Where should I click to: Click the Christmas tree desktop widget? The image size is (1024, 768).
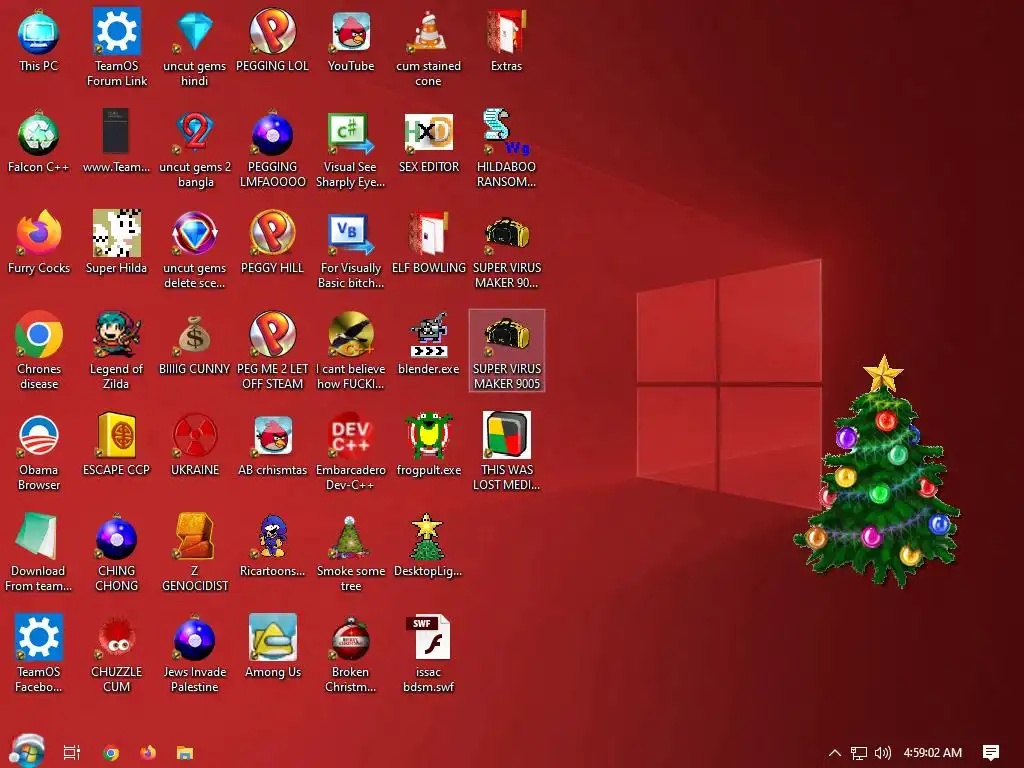coord(877,472)
